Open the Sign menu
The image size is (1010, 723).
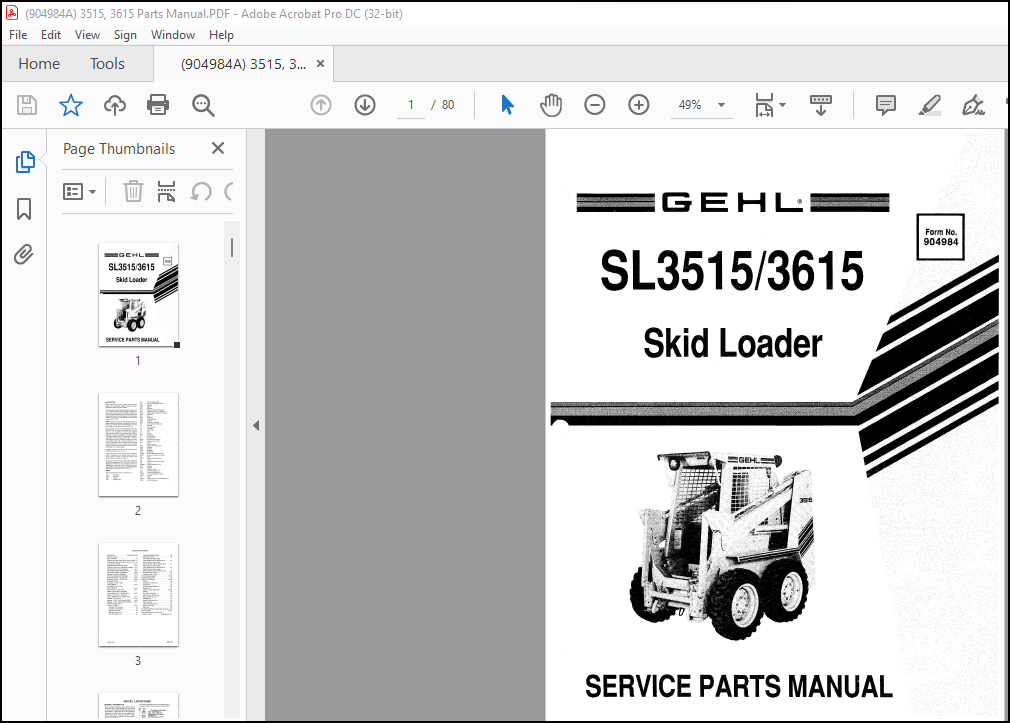(x=125, y=35)
